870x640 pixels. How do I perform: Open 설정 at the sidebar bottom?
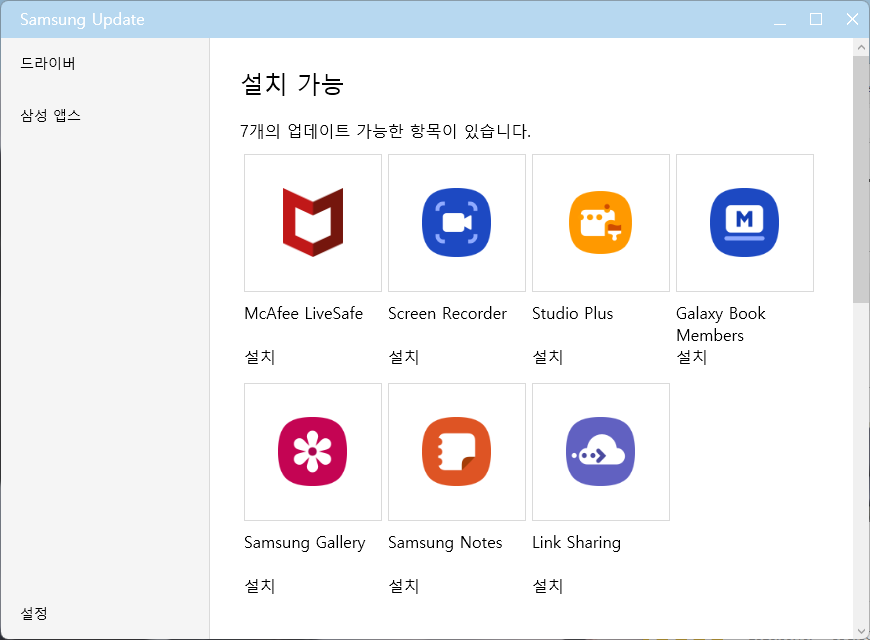click(34, 613)
